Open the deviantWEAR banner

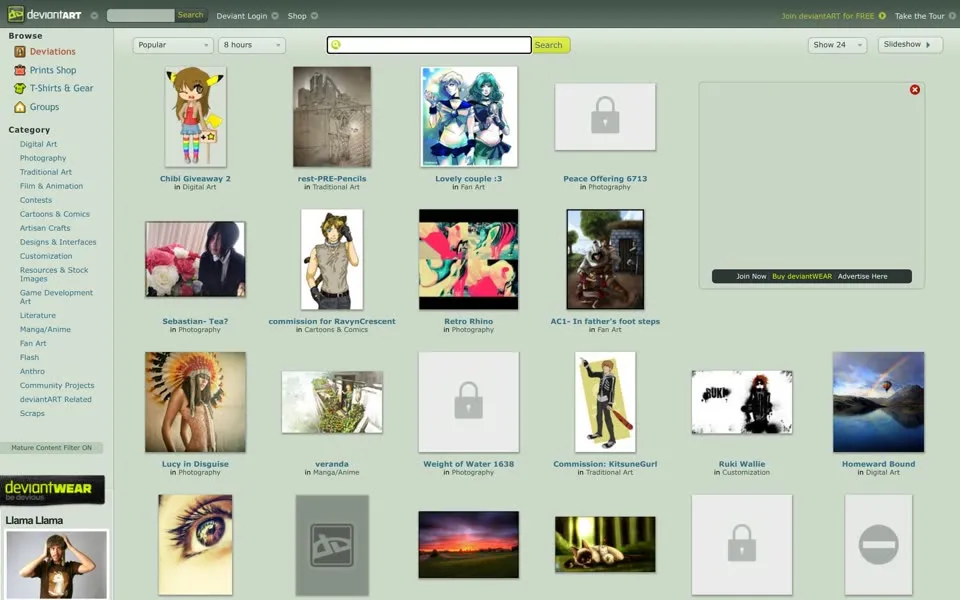52,490
